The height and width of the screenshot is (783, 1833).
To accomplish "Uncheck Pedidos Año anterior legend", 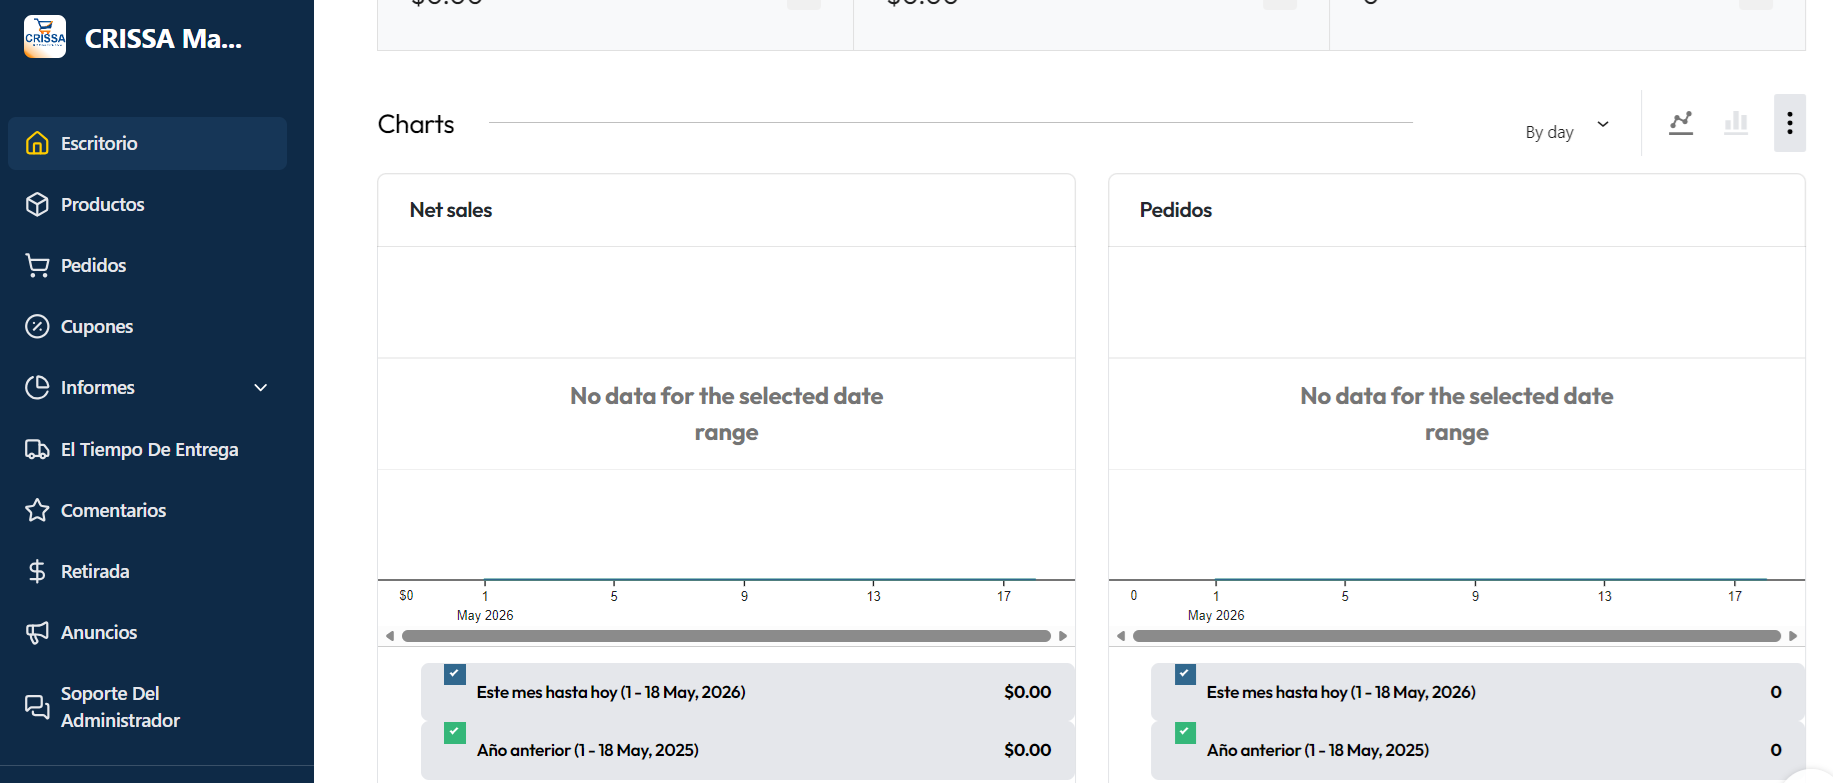I will coord(1185,732).
